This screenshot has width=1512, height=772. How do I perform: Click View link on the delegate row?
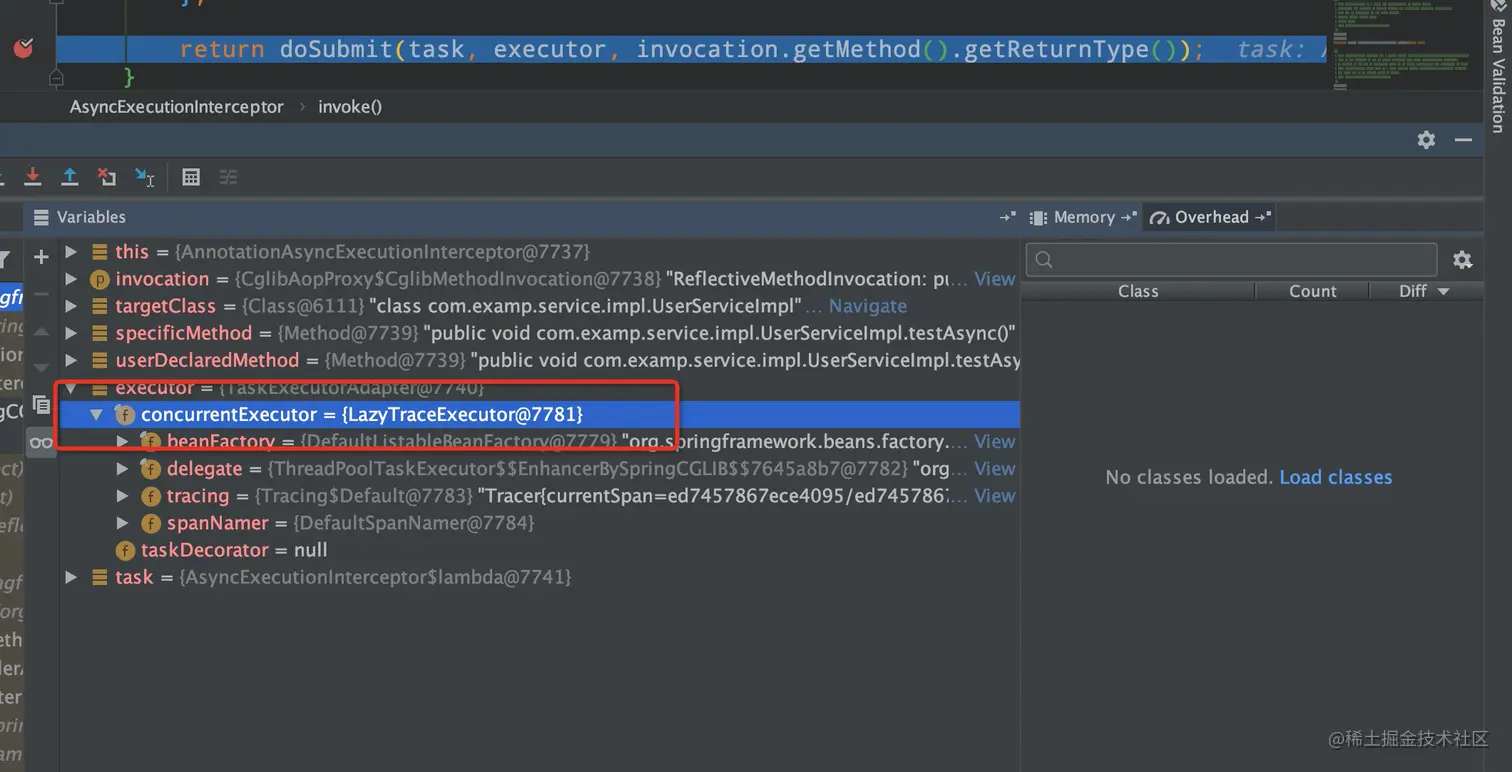(994, 469)
